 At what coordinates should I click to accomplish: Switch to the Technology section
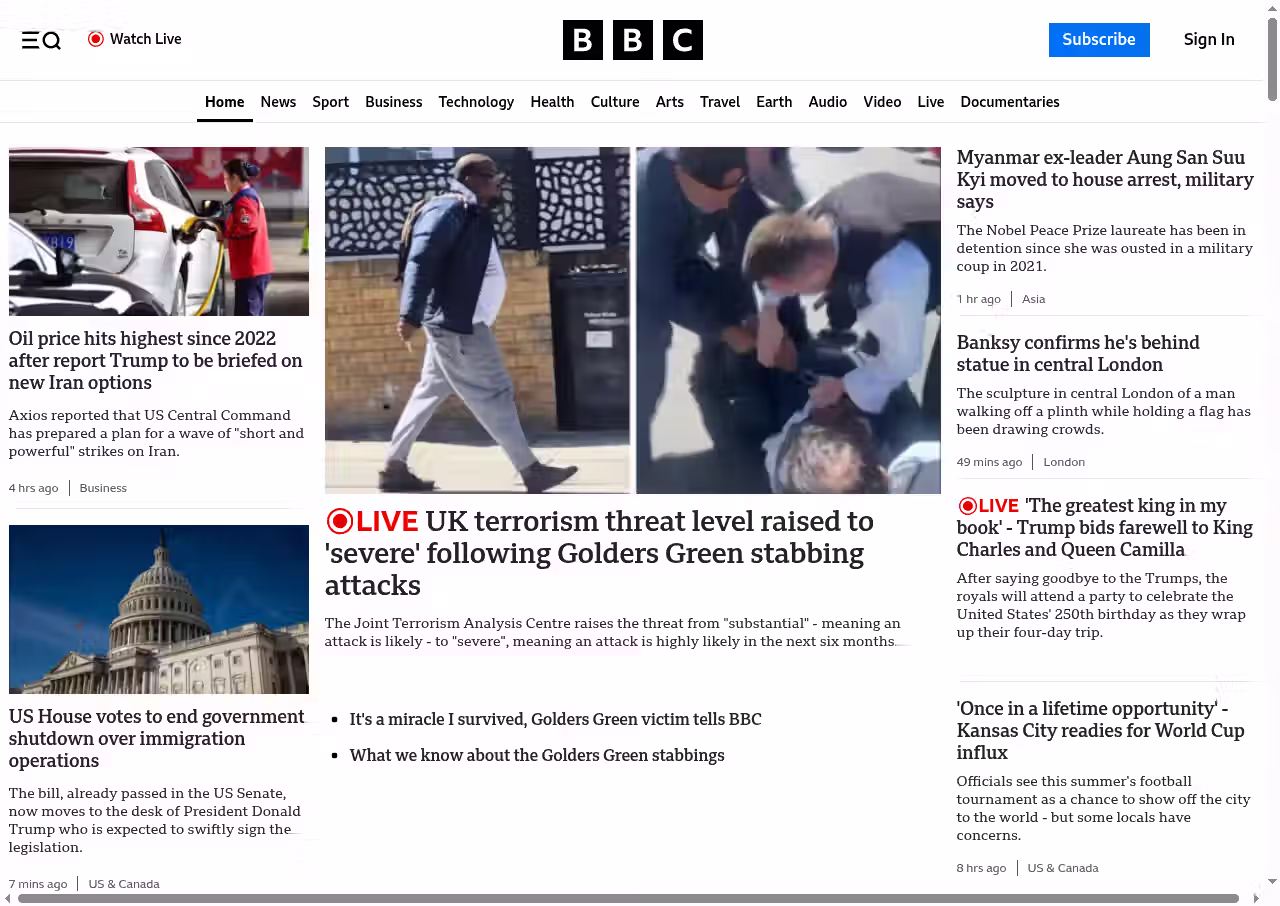pos(476,102)
